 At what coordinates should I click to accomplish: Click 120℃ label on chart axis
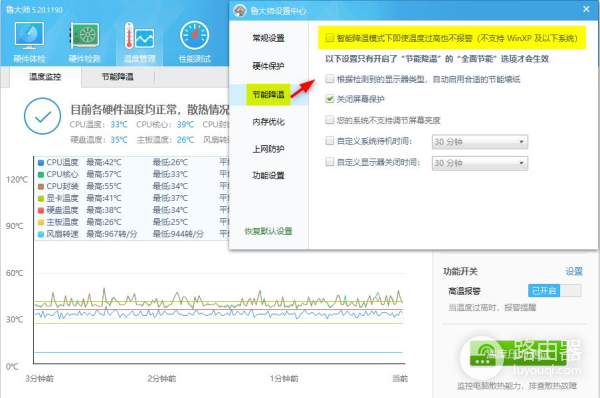click(x=17, y=179)
